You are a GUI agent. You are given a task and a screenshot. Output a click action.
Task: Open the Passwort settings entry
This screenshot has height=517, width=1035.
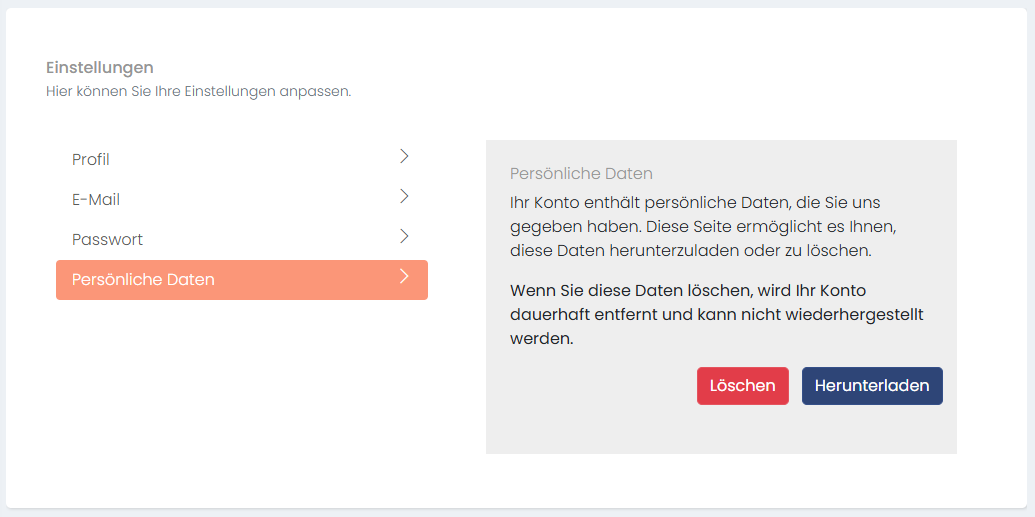point(107,240)
